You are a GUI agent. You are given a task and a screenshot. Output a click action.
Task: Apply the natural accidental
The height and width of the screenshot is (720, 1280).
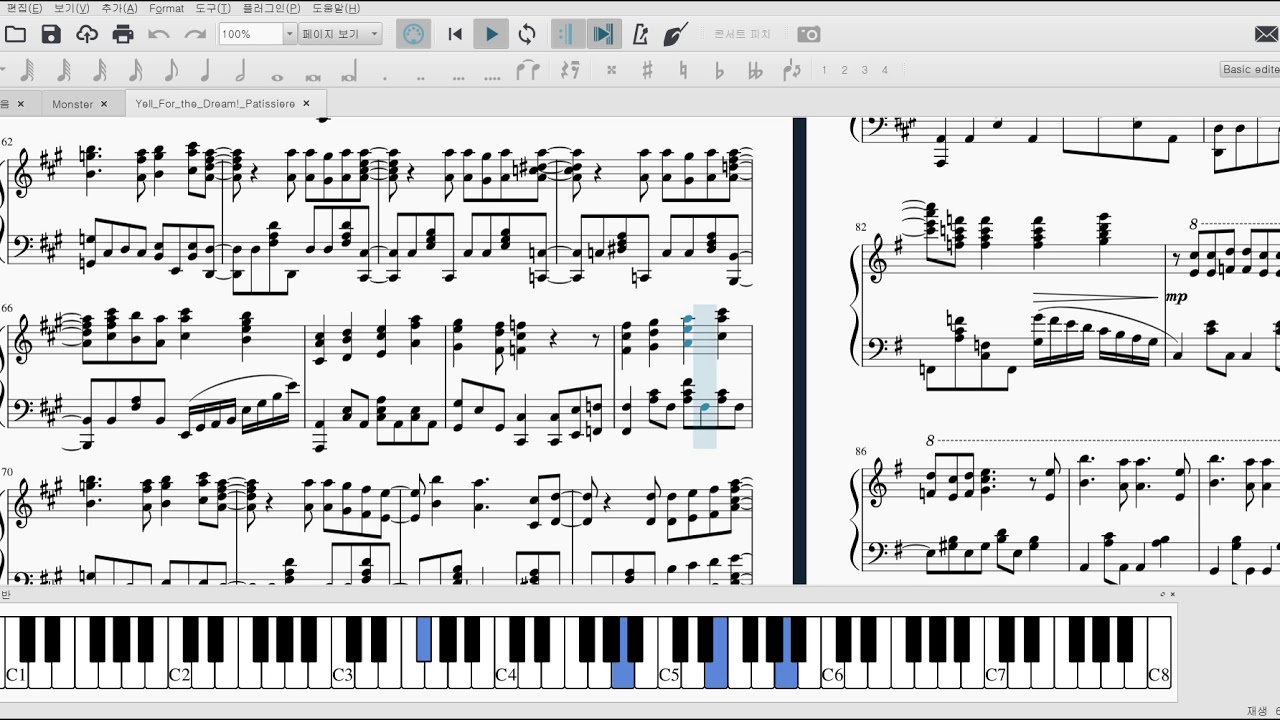click(684, 71)
